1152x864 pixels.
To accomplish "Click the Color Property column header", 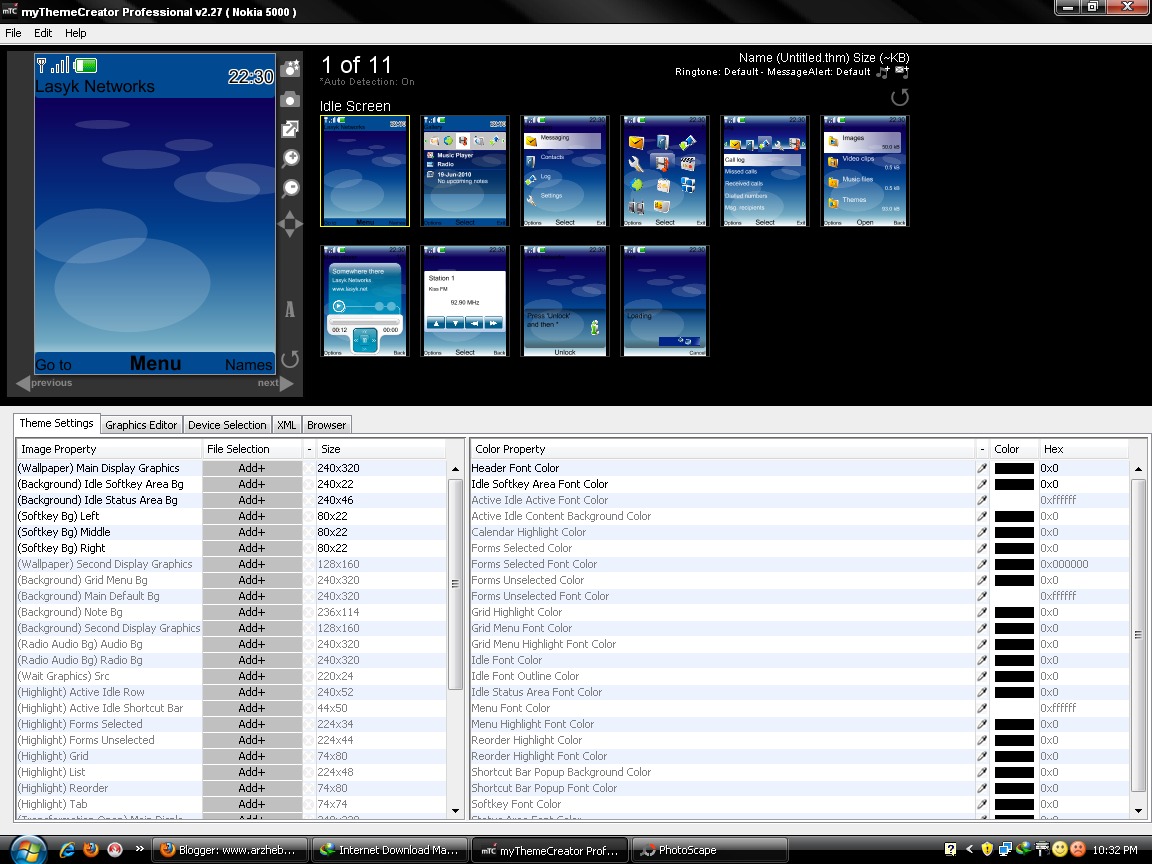I will pyautogui.click(x=723, y=449).
